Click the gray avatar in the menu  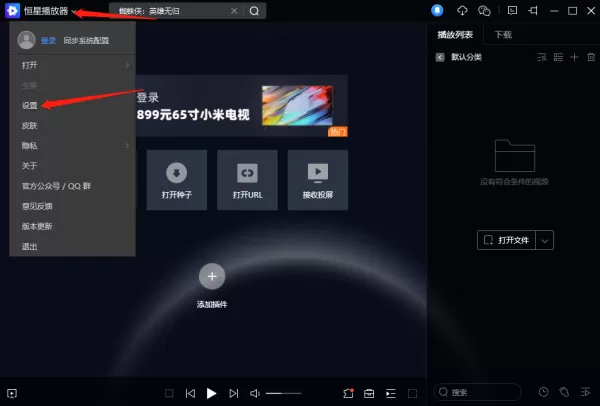coord(26,40)
